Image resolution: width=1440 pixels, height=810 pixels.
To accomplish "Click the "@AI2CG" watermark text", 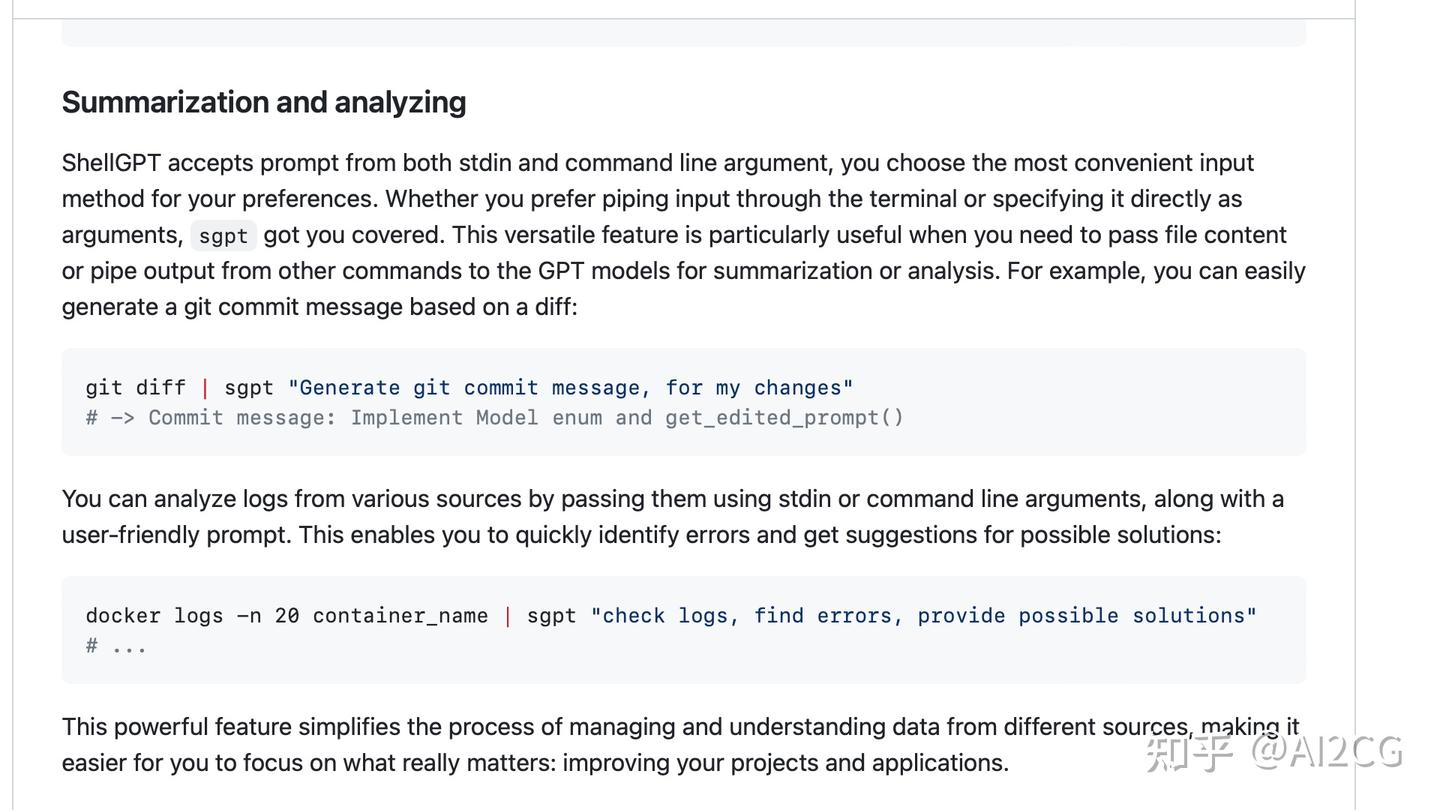I will click(1328, 752).
